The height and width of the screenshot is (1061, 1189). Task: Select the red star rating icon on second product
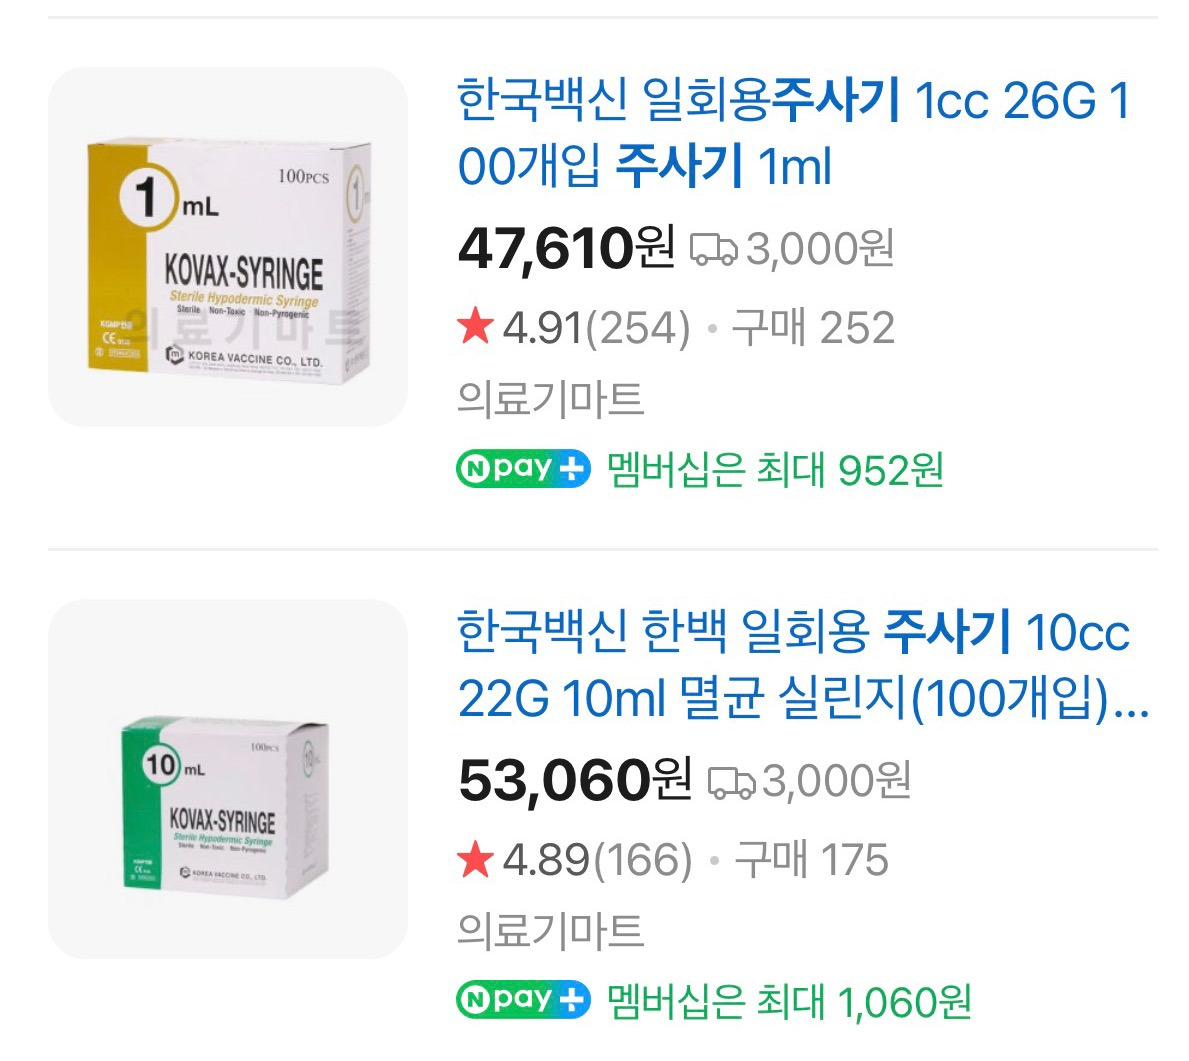pos(475,858)
